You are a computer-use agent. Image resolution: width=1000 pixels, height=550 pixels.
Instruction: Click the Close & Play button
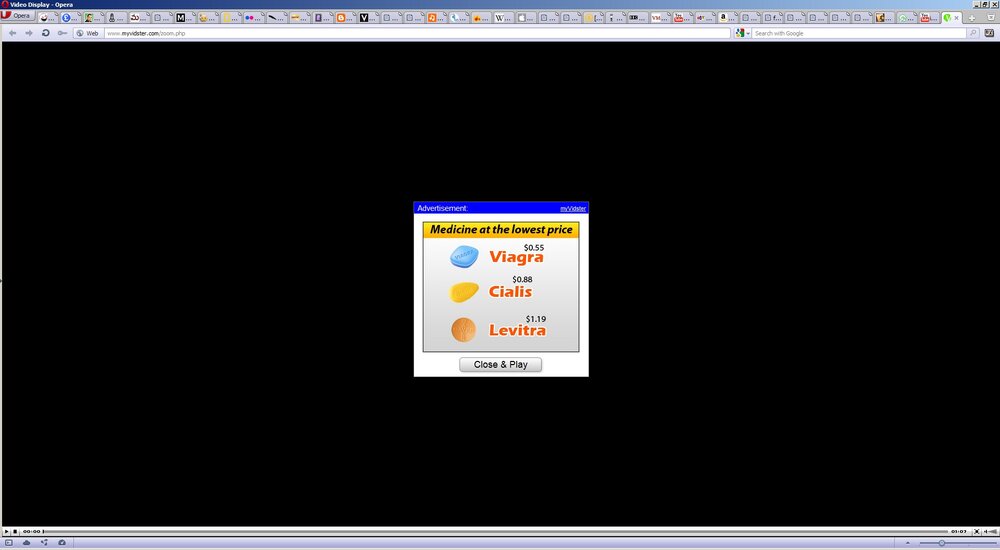click(x=501, y=364)
